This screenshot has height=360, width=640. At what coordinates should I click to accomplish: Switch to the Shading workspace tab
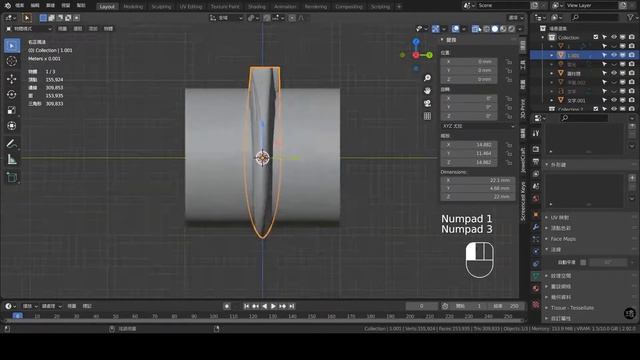pyautogui.click(x=257, y=7)
